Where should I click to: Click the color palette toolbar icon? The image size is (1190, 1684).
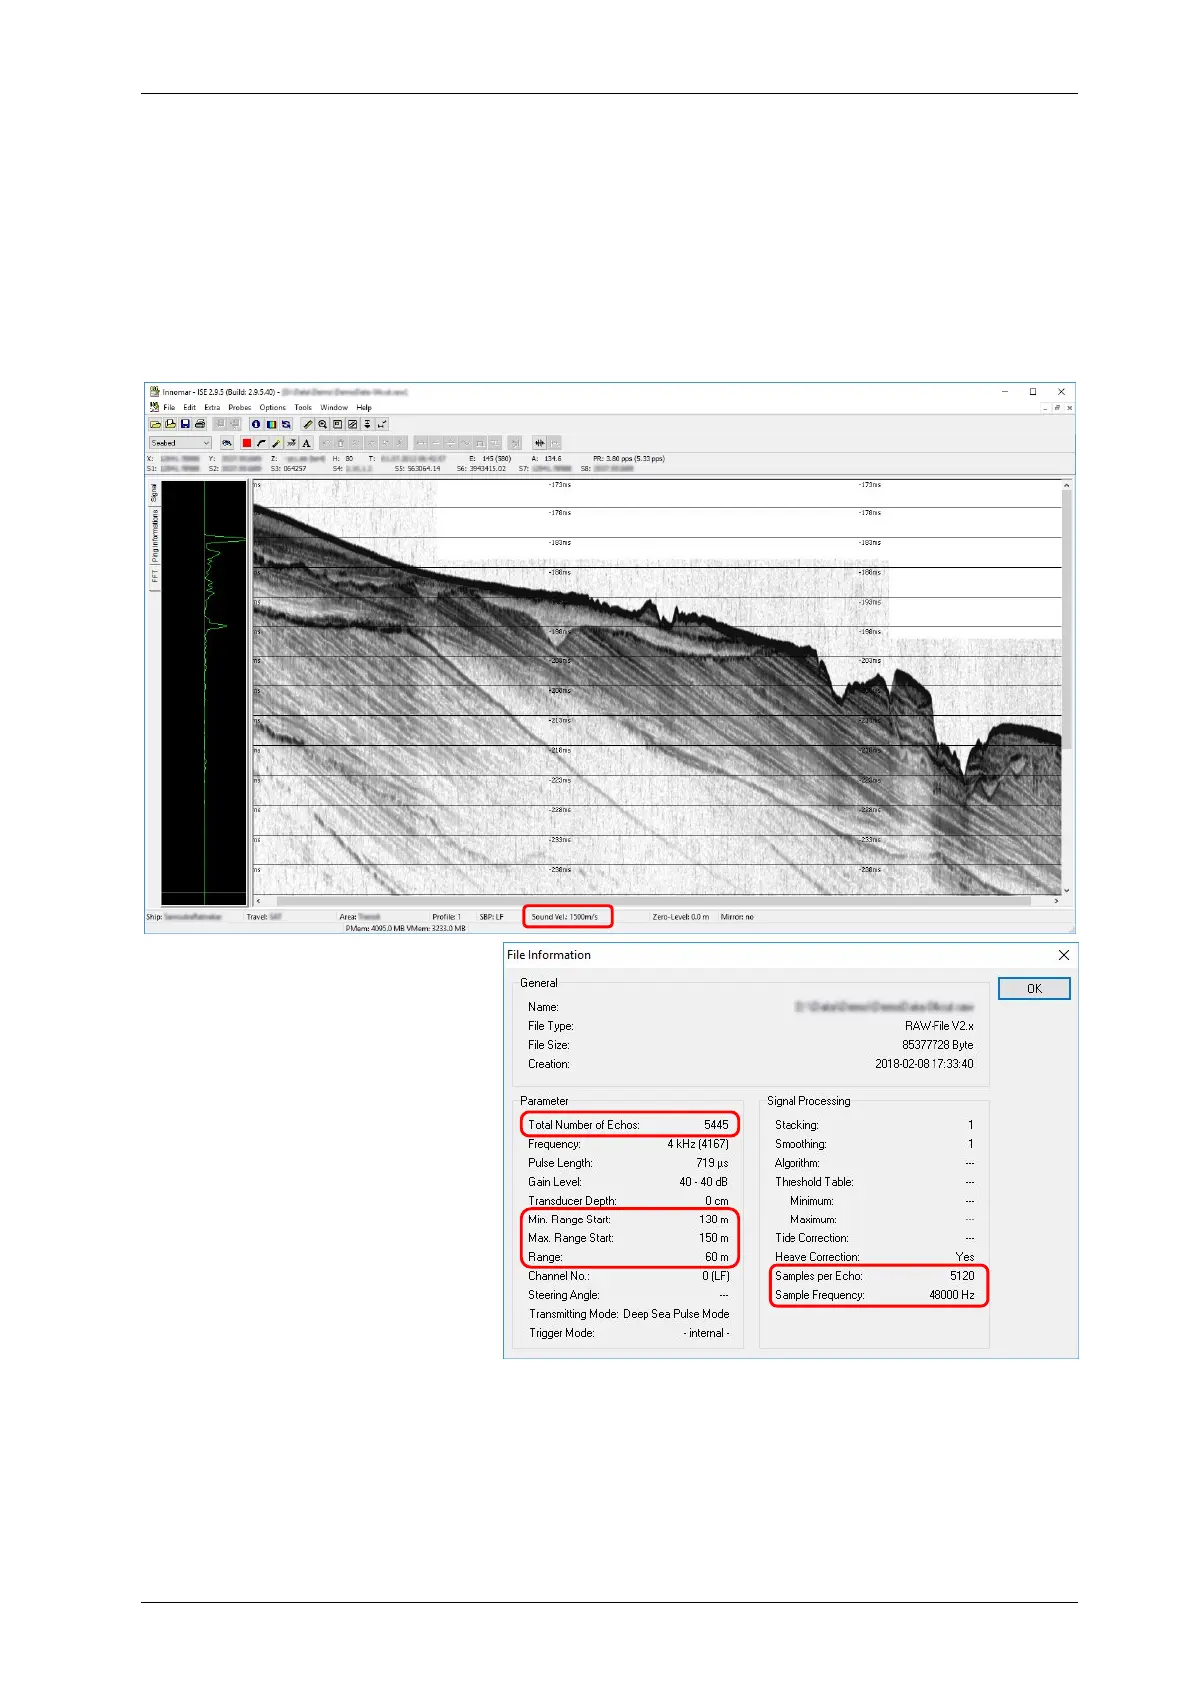[x=271, y=424]
